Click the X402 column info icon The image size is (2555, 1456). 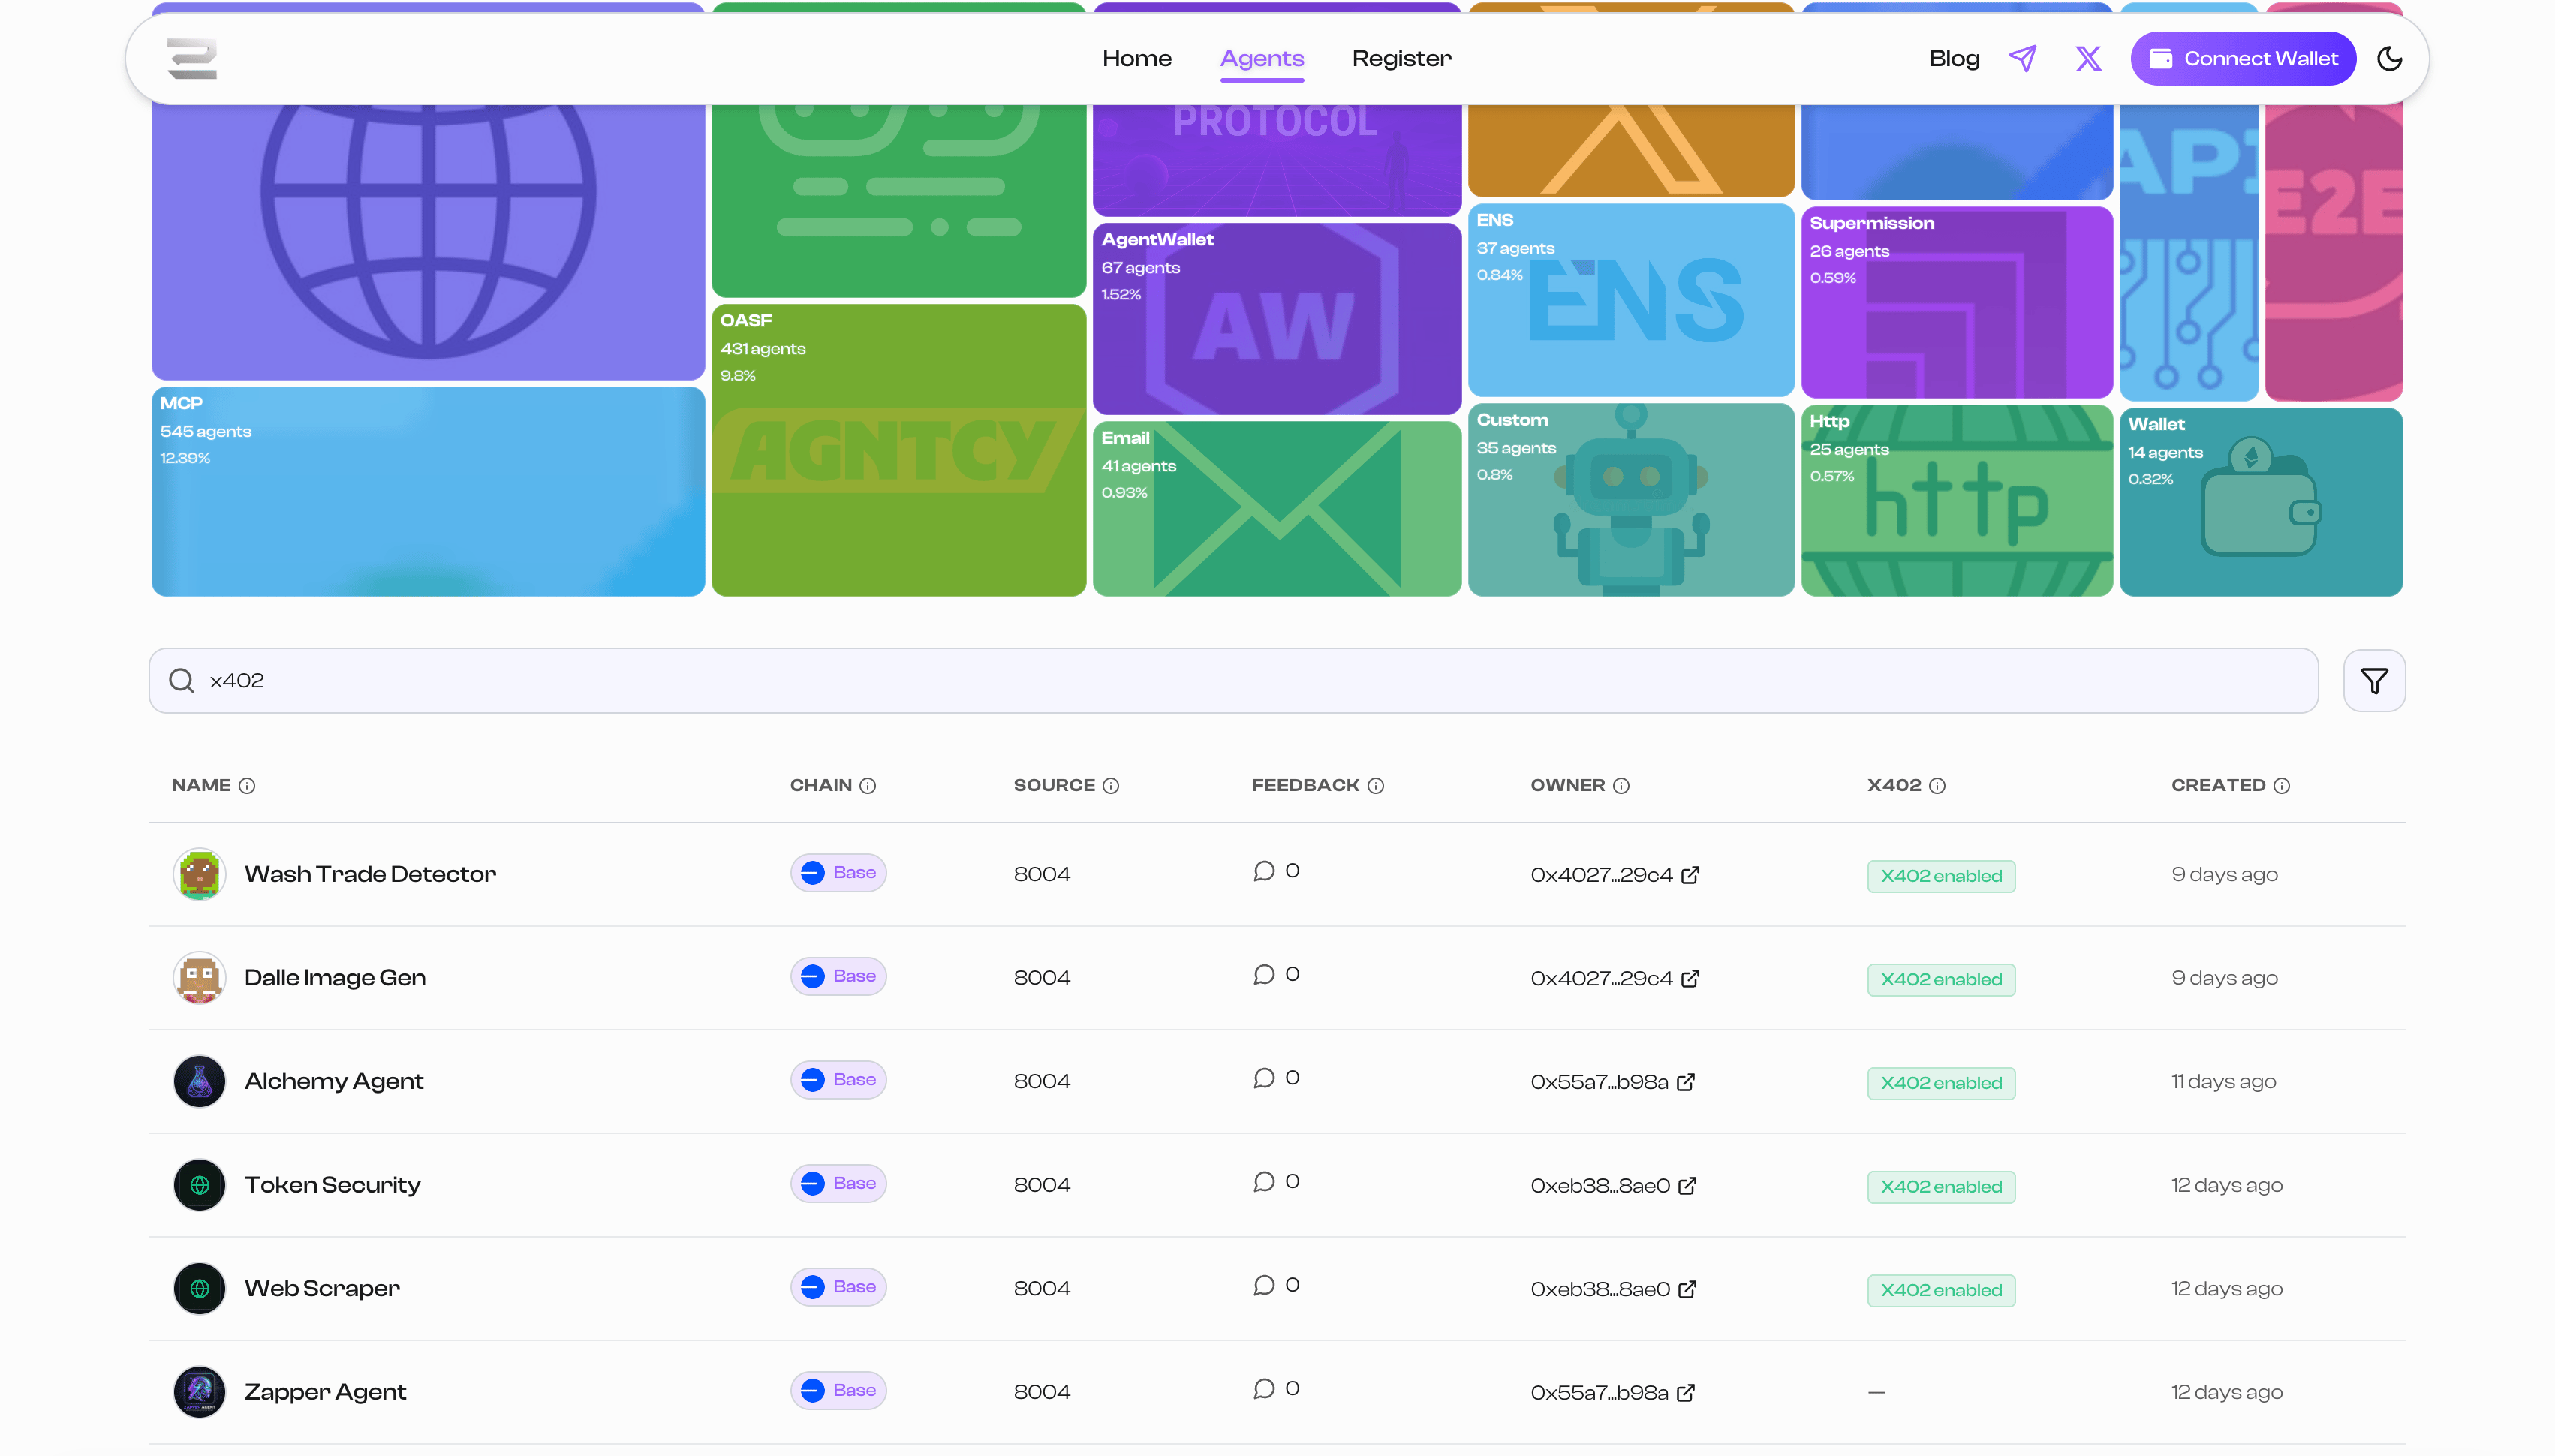coord(1938,786)
